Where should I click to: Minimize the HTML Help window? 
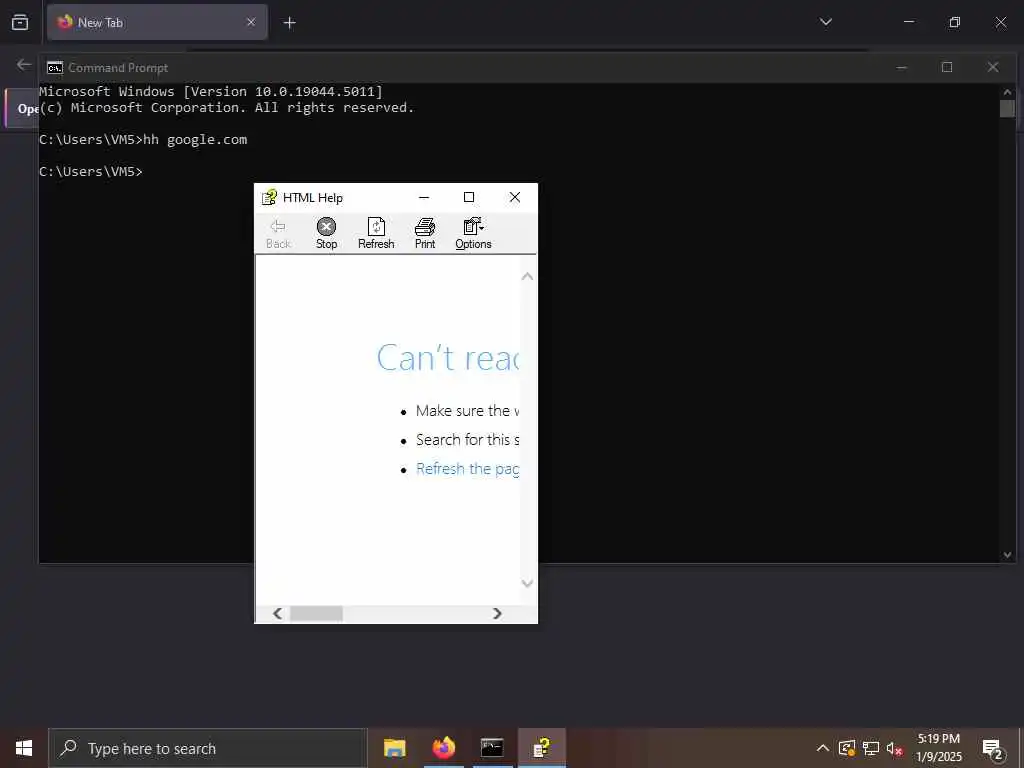[424, 197]
